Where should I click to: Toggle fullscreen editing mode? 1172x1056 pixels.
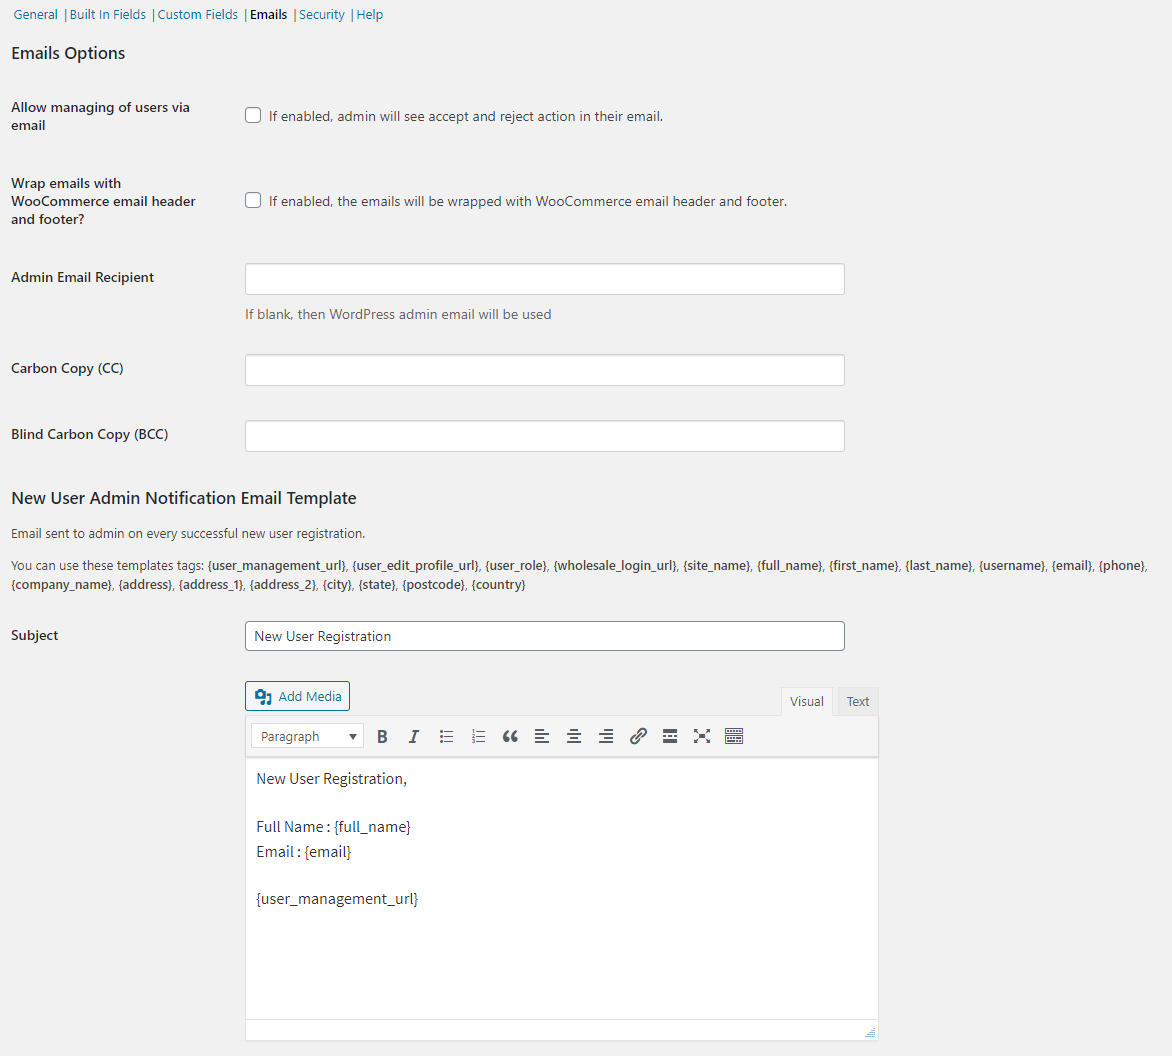(702, 736)
